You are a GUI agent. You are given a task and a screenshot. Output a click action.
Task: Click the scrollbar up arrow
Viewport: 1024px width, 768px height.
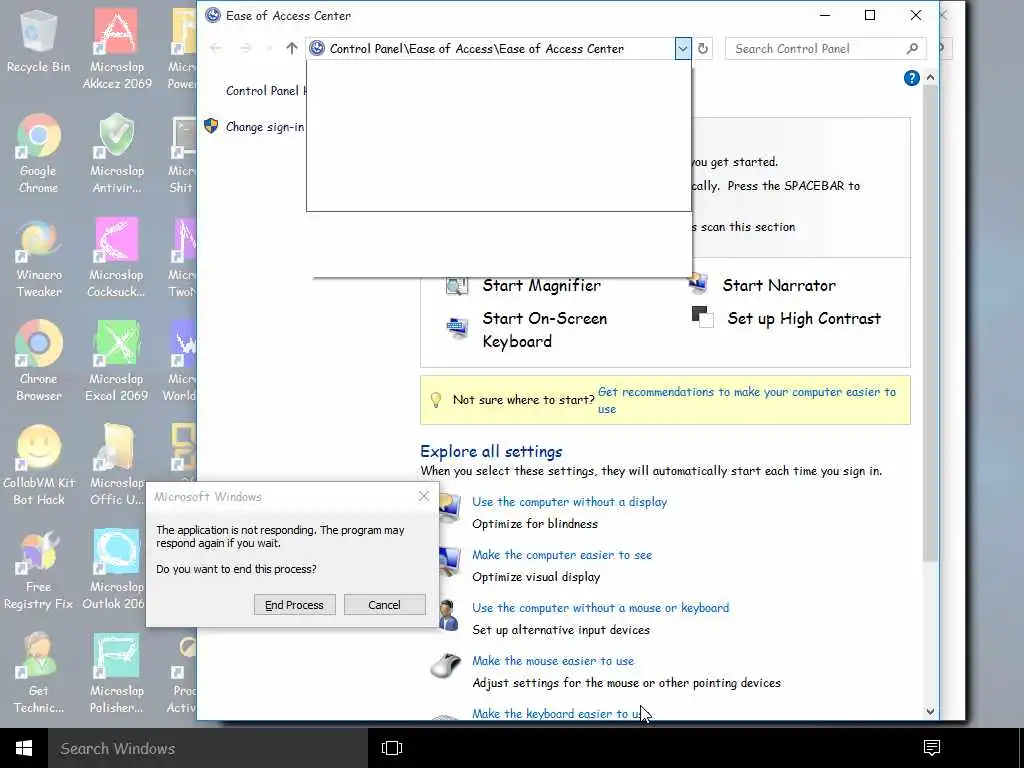(x=931, y=77)
